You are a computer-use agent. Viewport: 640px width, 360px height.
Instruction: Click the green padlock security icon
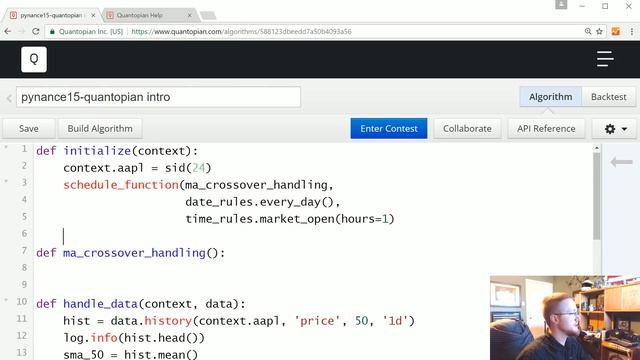[52, 31]
